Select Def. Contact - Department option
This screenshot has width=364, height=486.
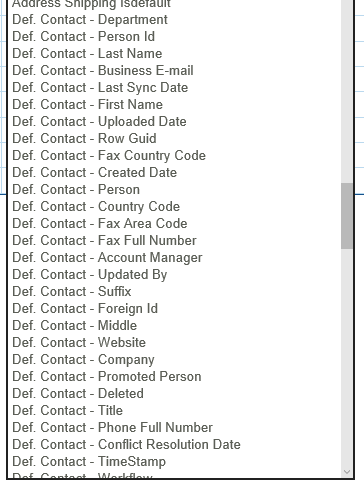click(x=174, y=20)
